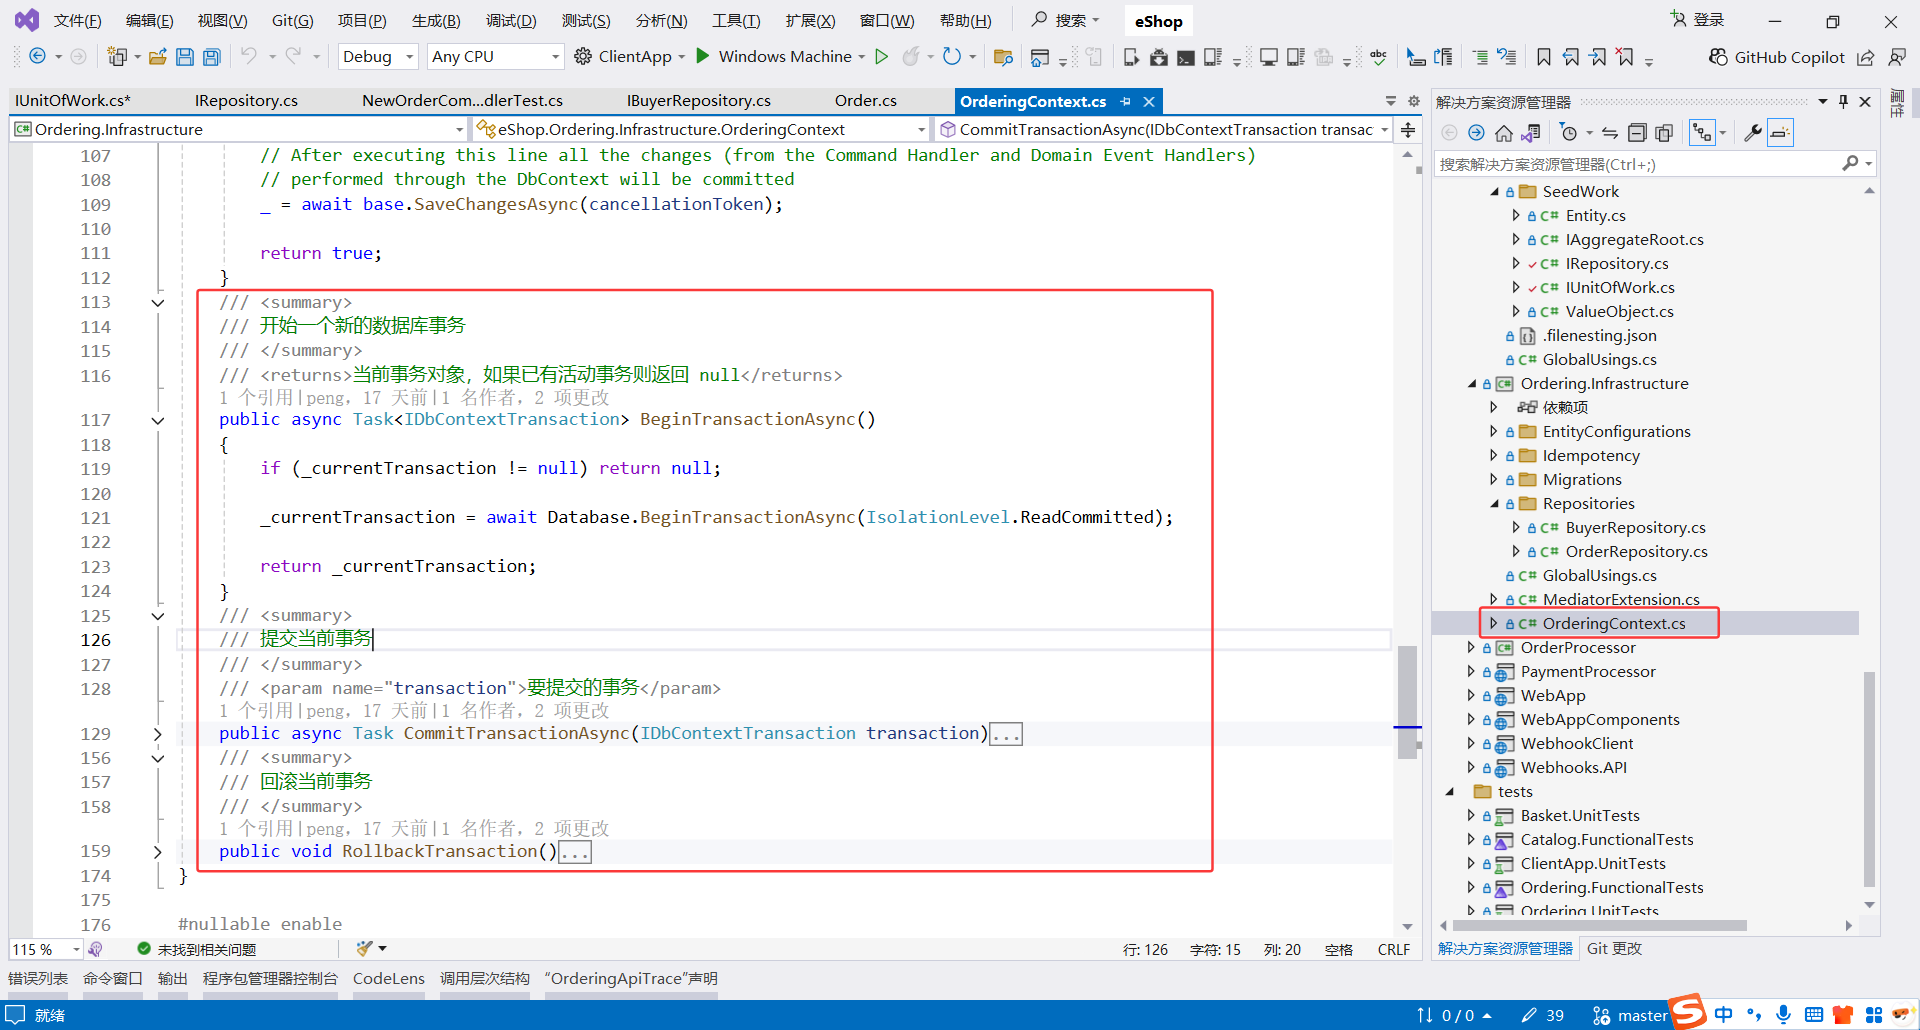The image size is (1920, 1030).
Task: Pin the Solution Explorer panel
Action: point(1843,101)
